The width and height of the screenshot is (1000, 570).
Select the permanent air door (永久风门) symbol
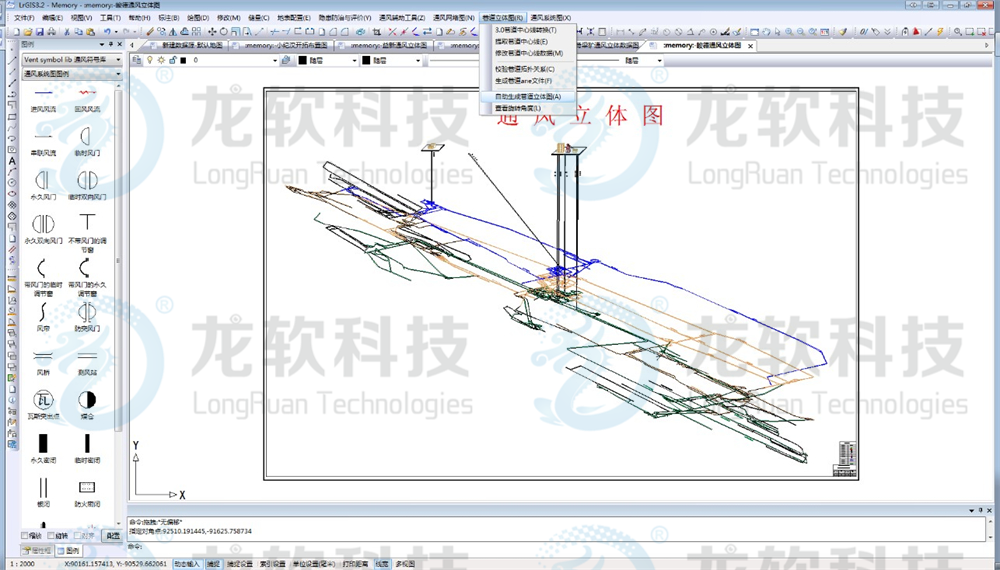43,181
